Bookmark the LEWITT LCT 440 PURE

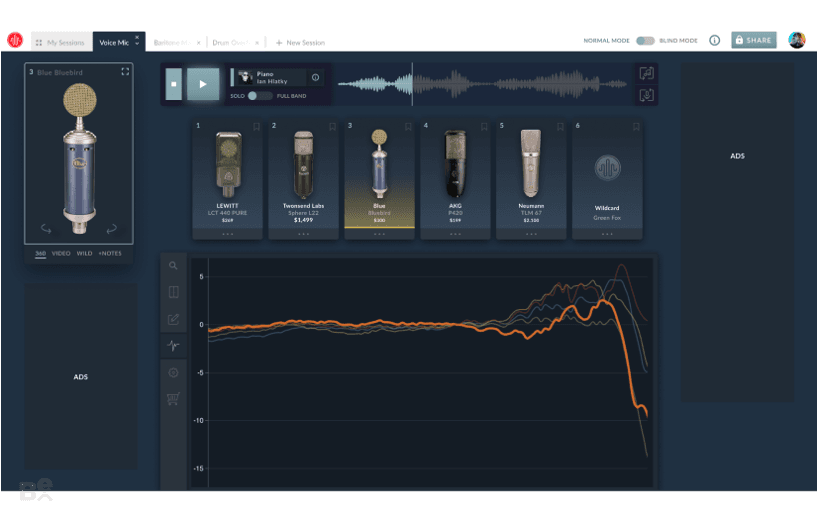pyautogui.click(x=256, y=127)
